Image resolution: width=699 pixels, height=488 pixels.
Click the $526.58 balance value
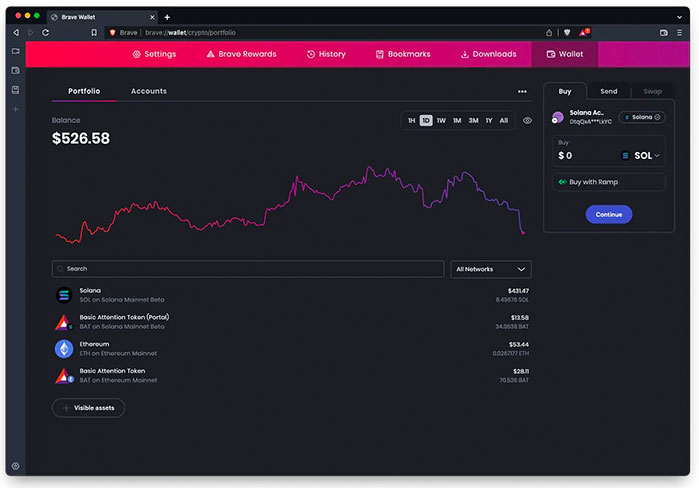(81, 138)
